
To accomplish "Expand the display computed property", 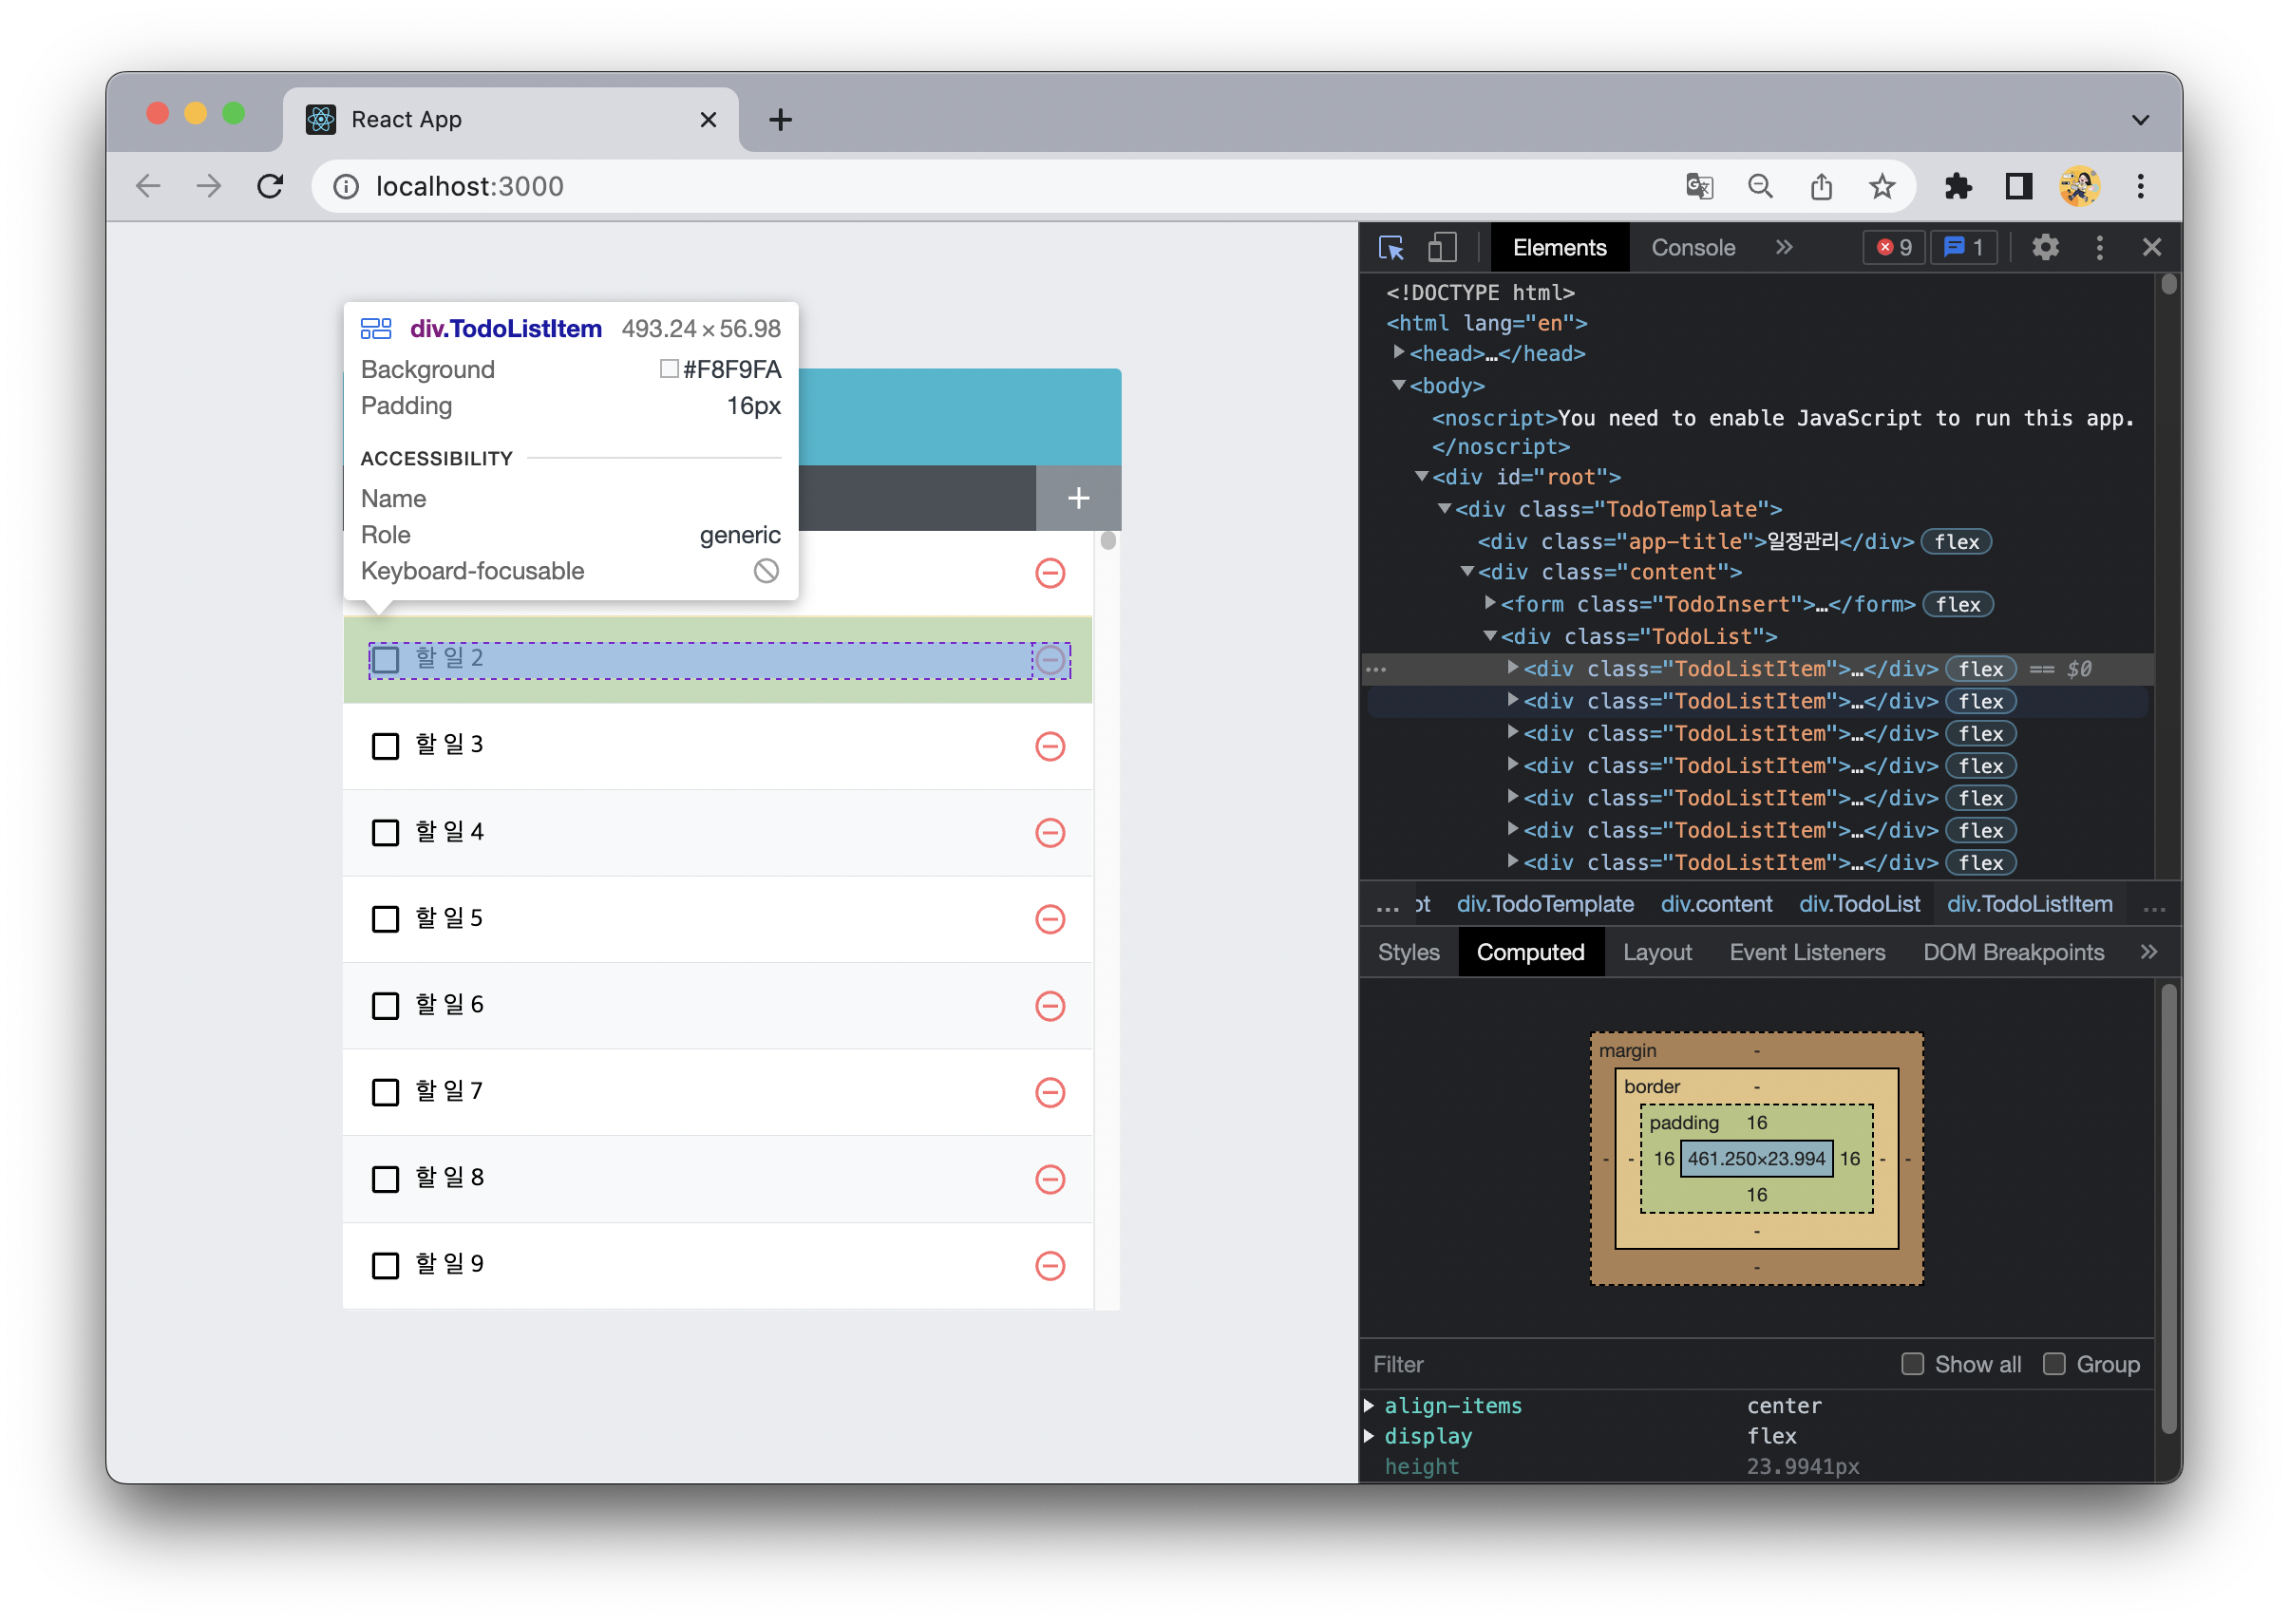I will (x=1369, y=1436).
